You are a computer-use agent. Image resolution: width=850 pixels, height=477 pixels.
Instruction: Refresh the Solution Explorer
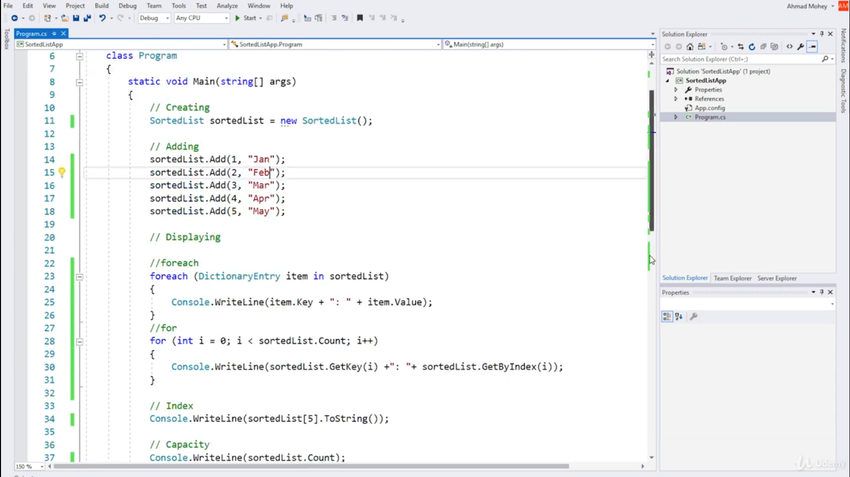pyautogui.click(x=752, y=47)
